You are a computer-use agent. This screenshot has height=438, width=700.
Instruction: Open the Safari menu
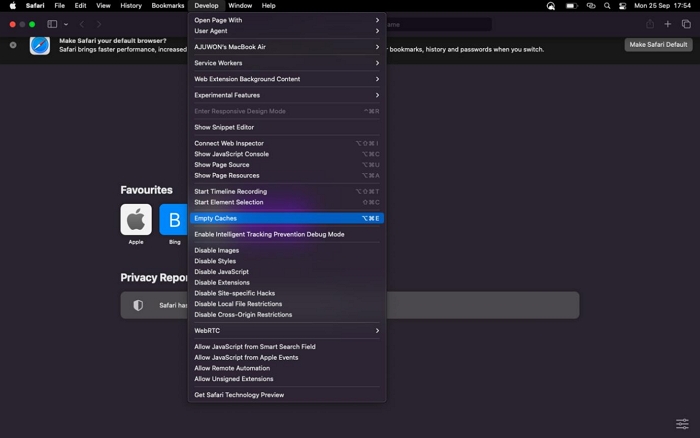pos(35,6)
